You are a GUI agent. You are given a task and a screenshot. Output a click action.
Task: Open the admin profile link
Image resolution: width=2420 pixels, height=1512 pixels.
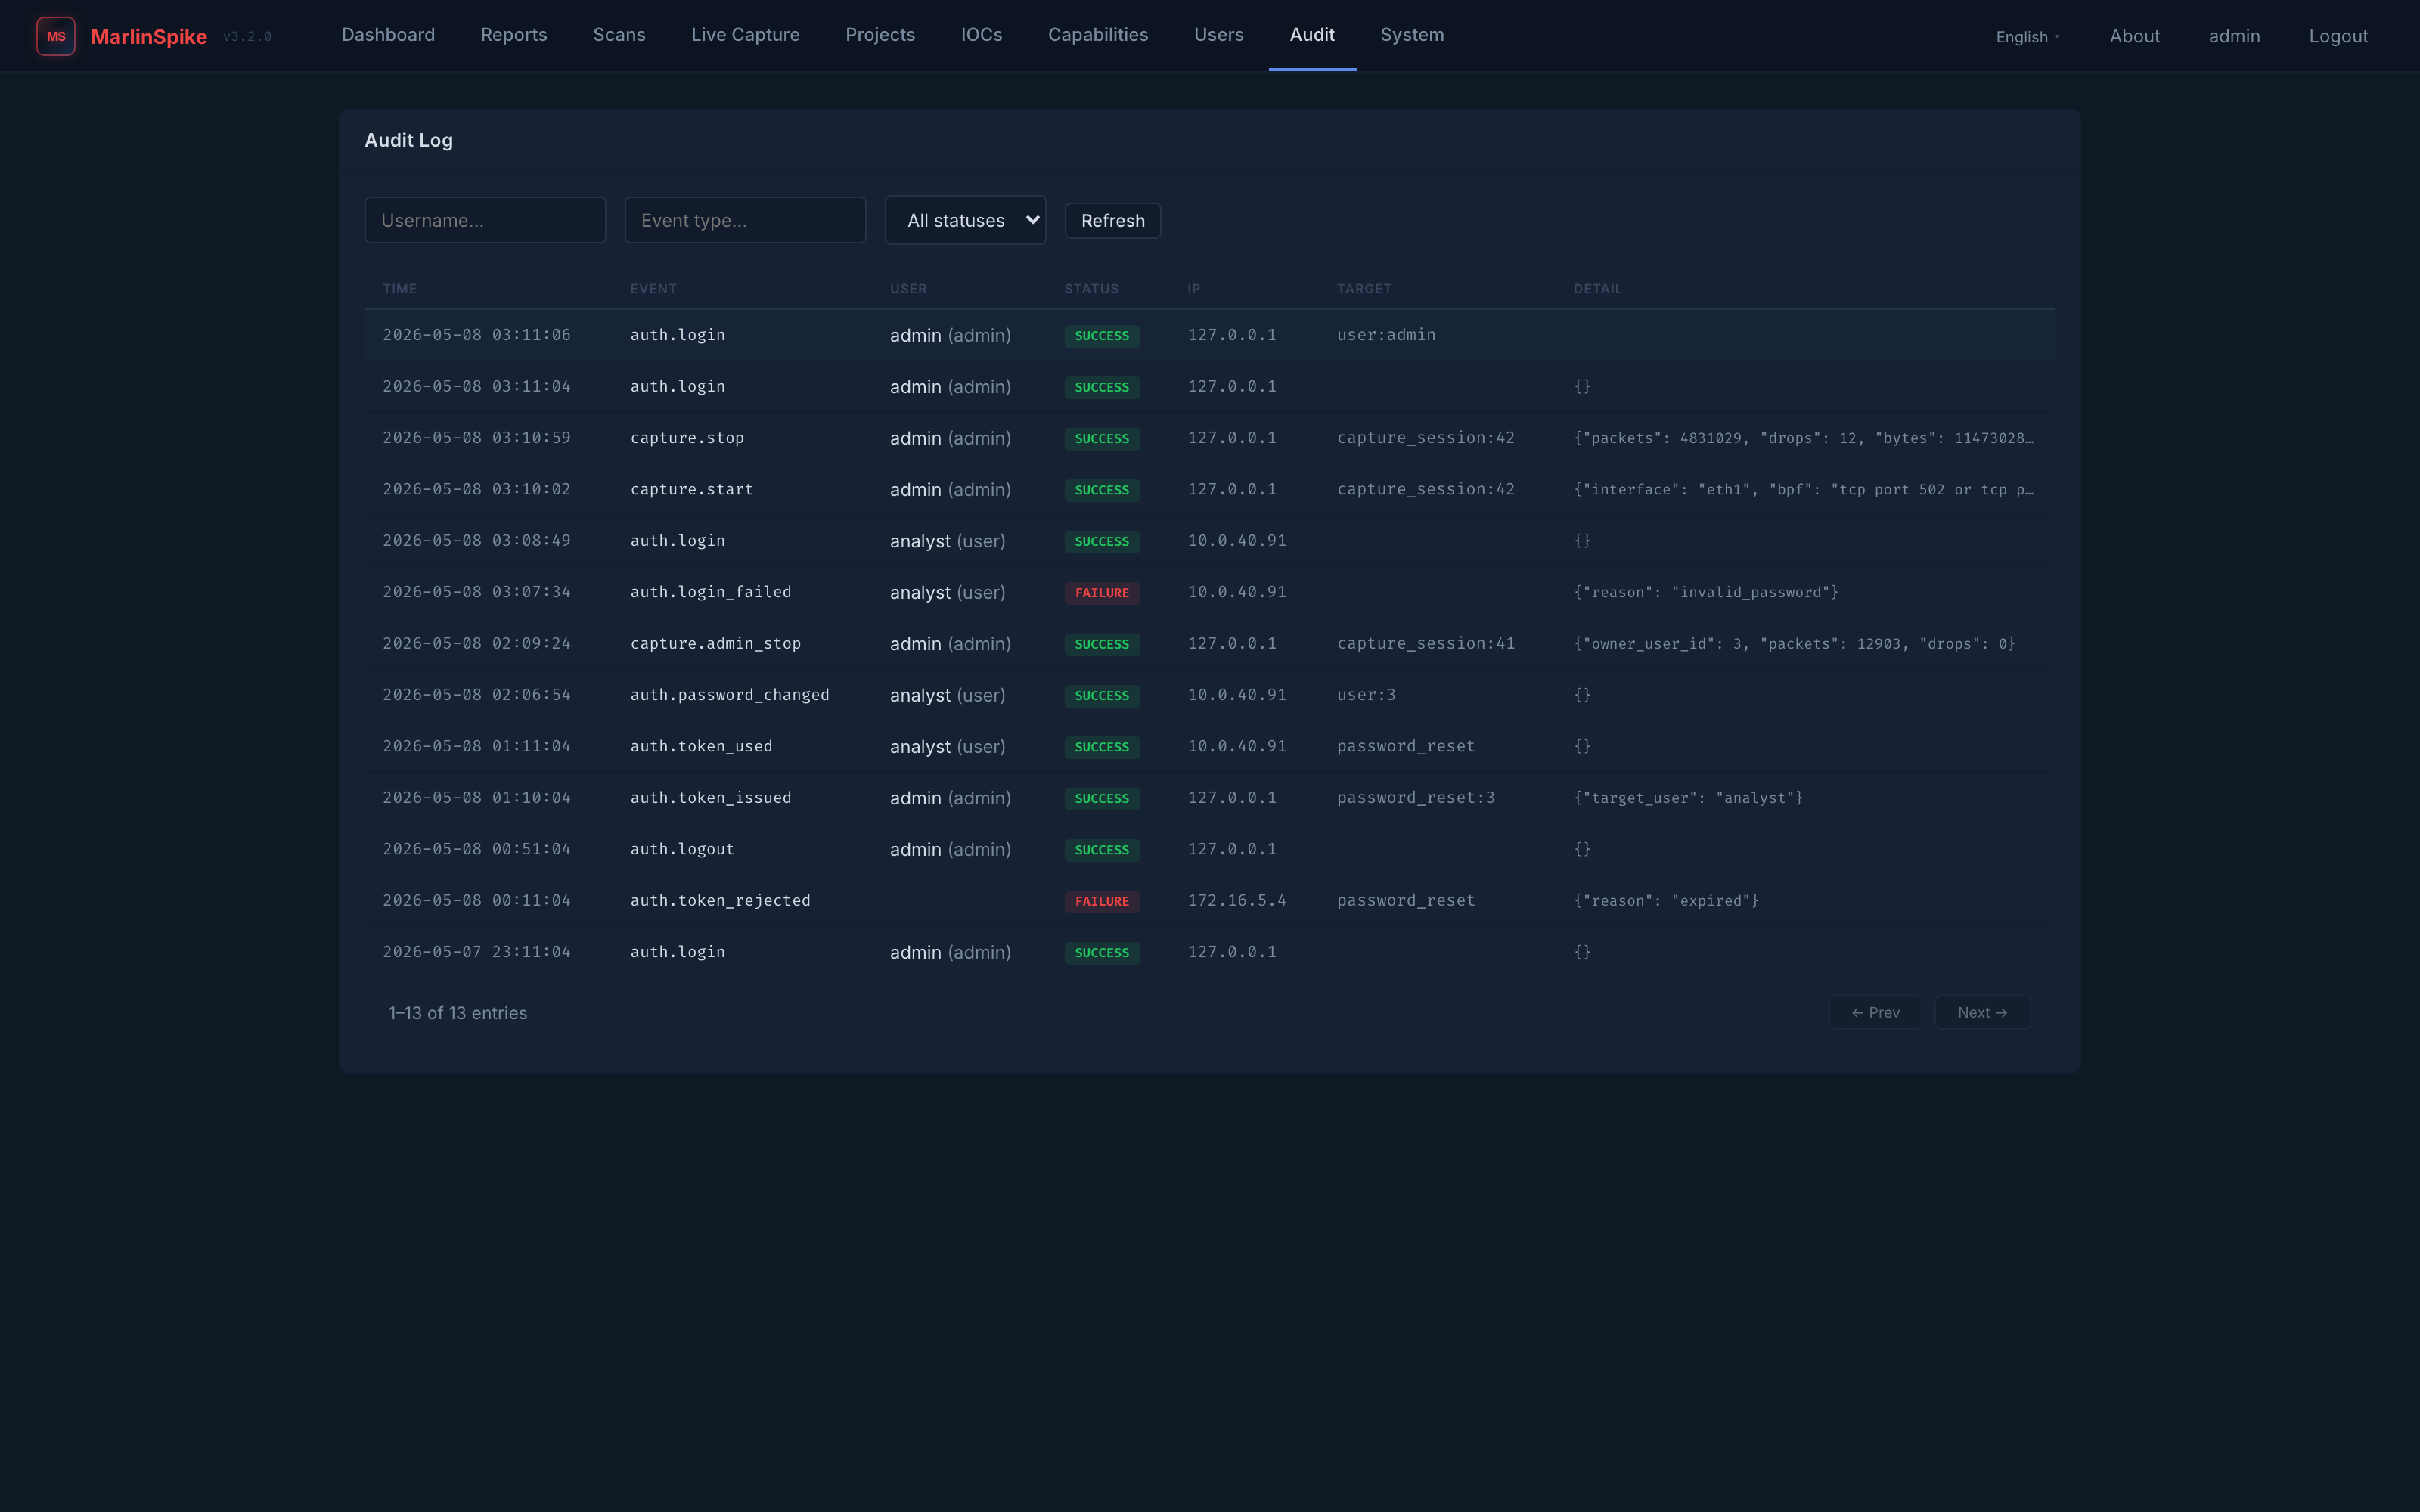(2234, 36)
